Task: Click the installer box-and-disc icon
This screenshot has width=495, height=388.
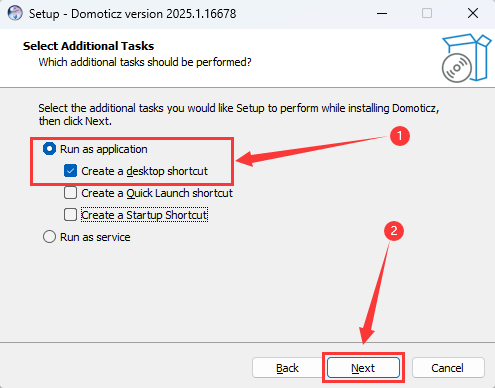Action: pos(466,58)
